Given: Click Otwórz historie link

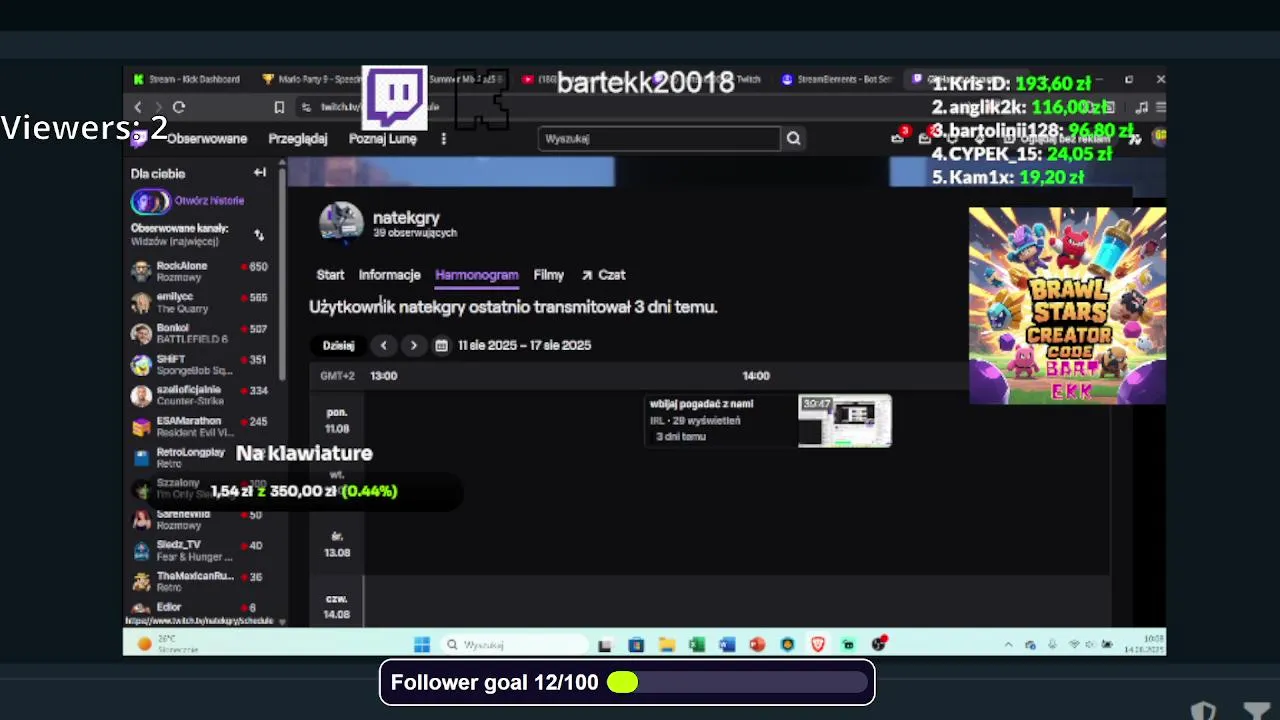Looking at the screenshot, I should [x=209, y=201].
